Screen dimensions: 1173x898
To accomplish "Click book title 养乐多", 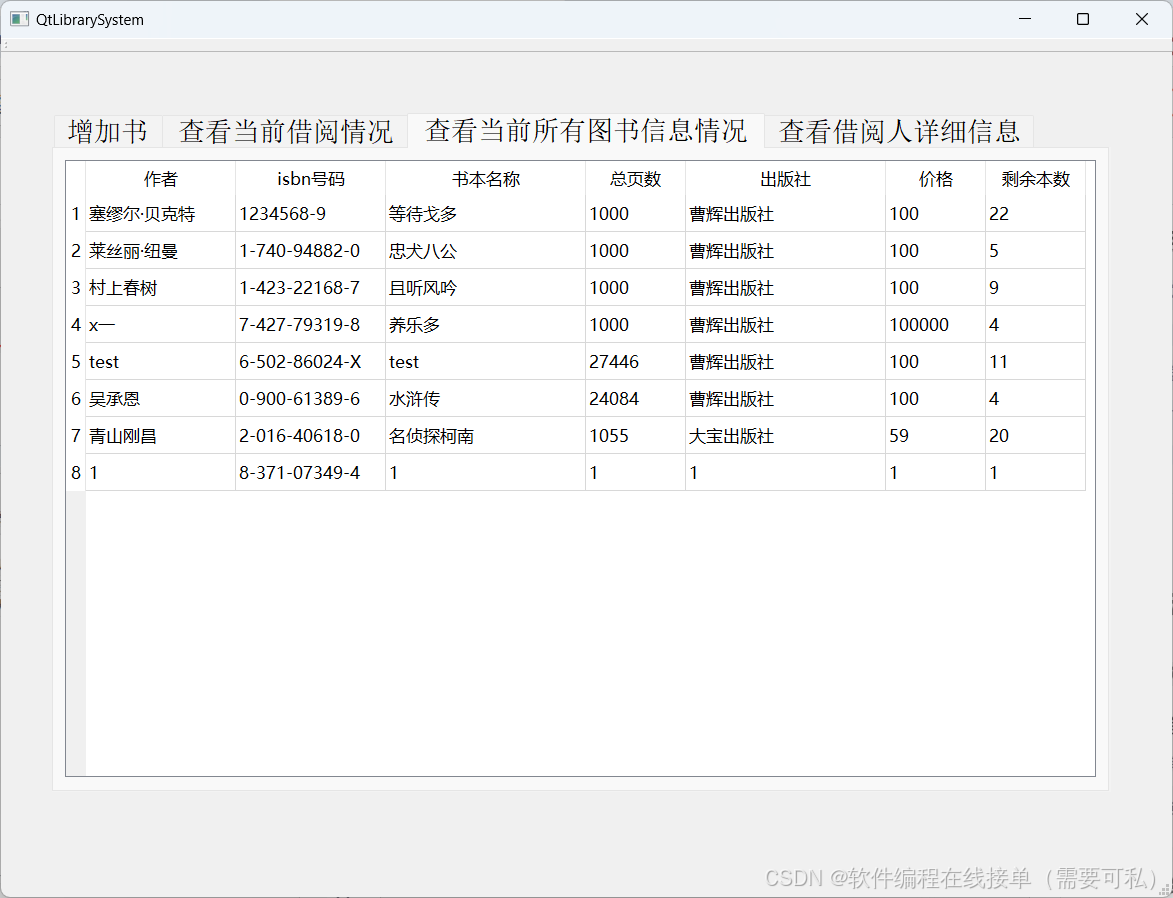I will tap(486, 325).
